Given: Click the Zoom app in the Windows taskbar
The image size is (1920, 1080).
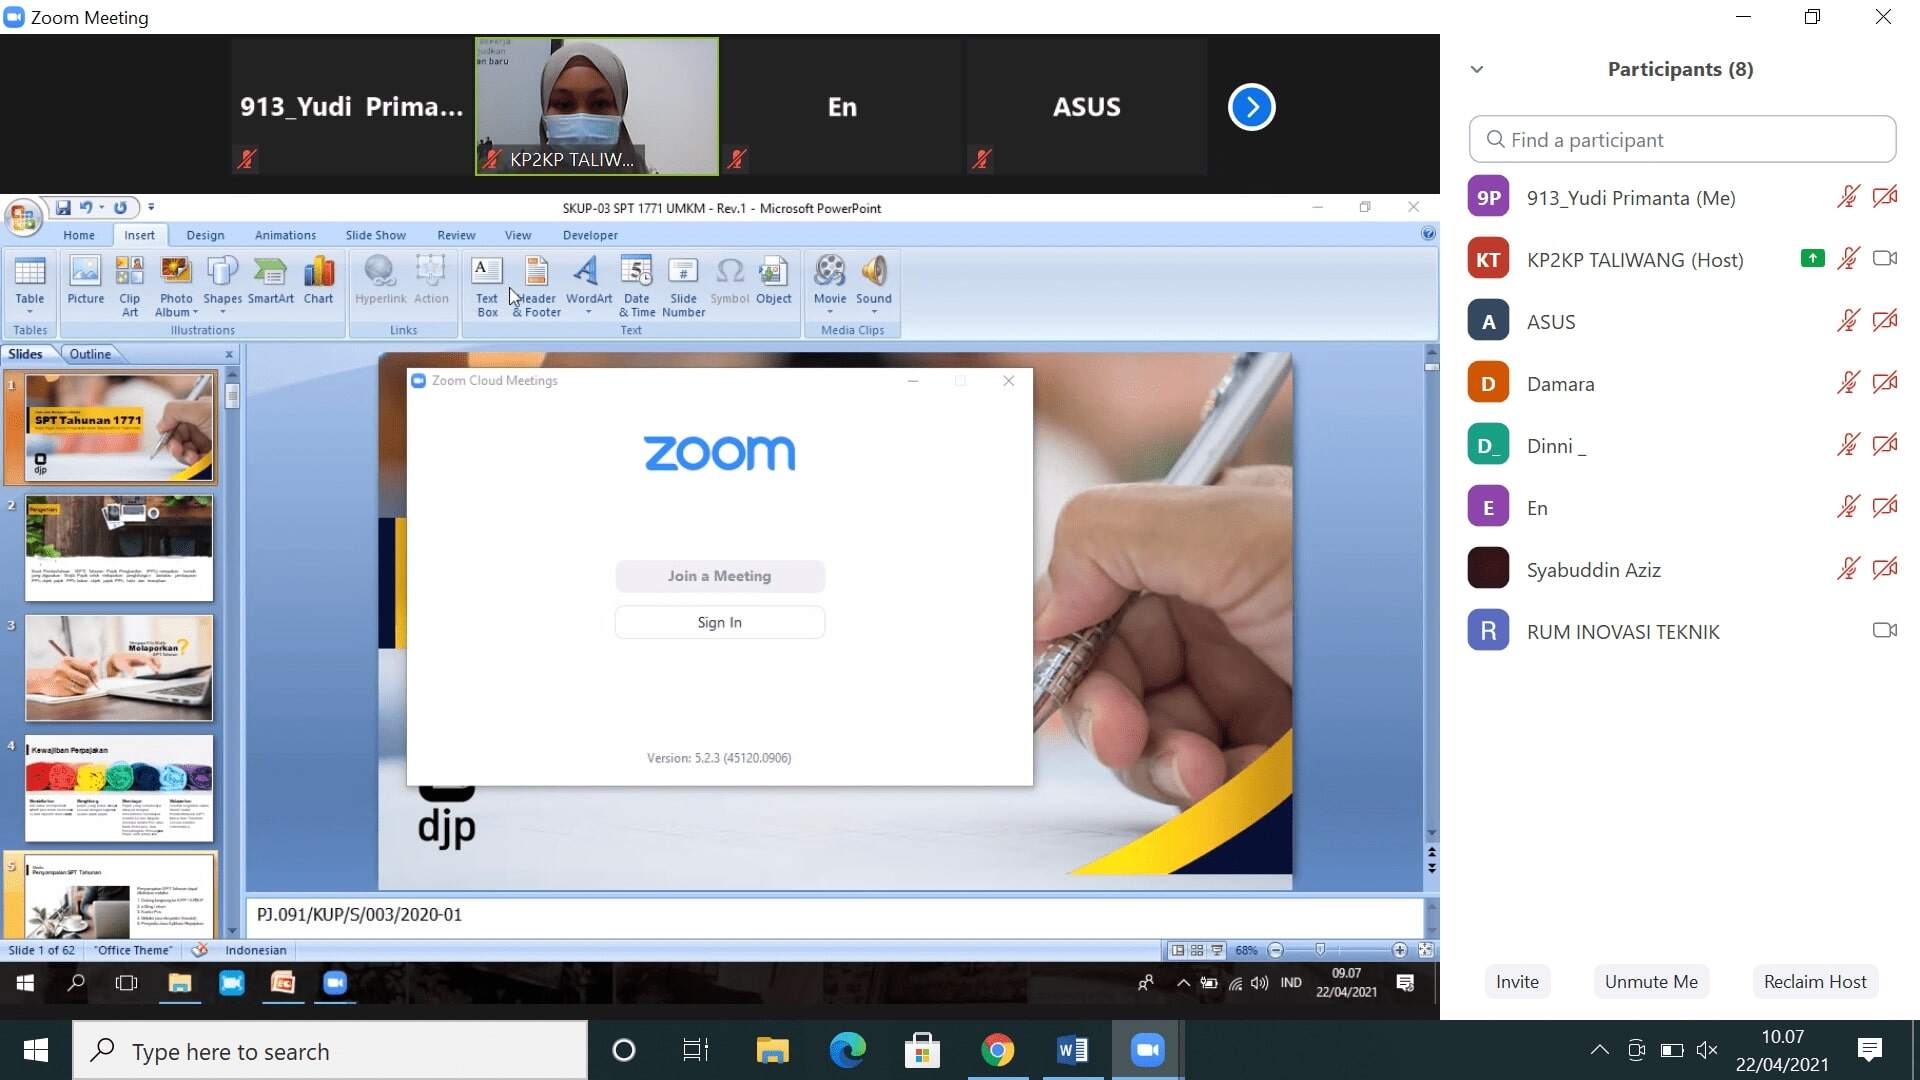Looking at the screenshot, I should pyautogui.click(x=1147, y=1050).
